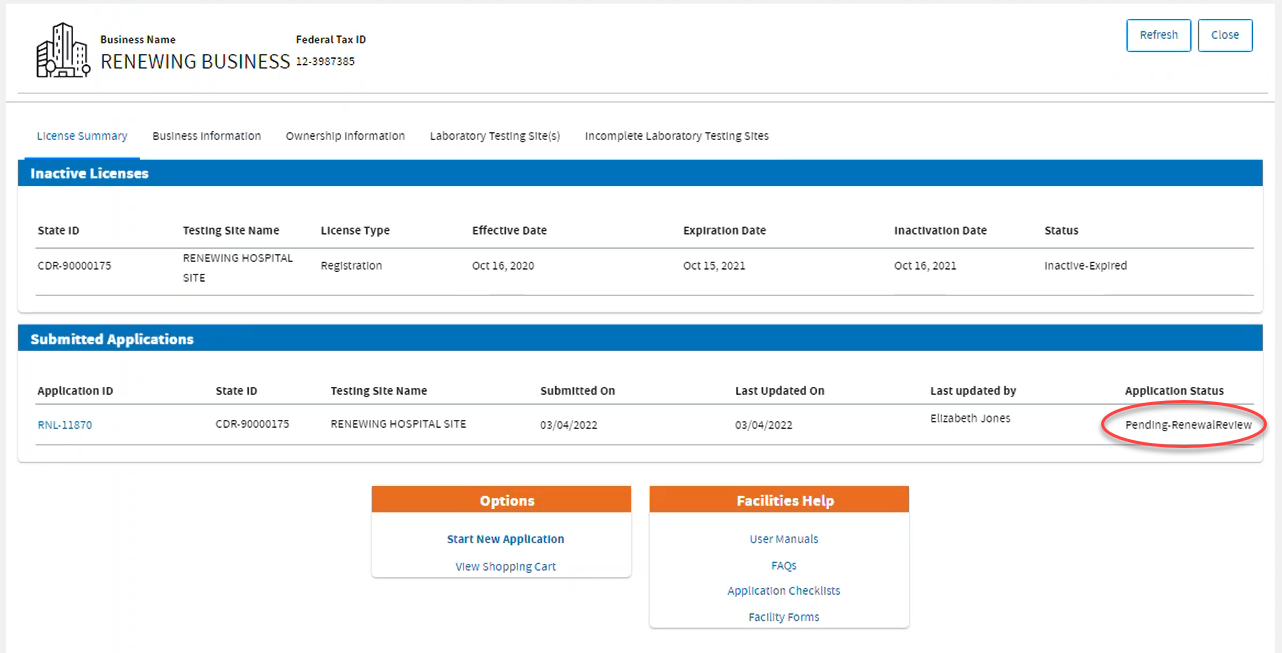View the Incomplete Laboratory Testing Sites tab

676,136
